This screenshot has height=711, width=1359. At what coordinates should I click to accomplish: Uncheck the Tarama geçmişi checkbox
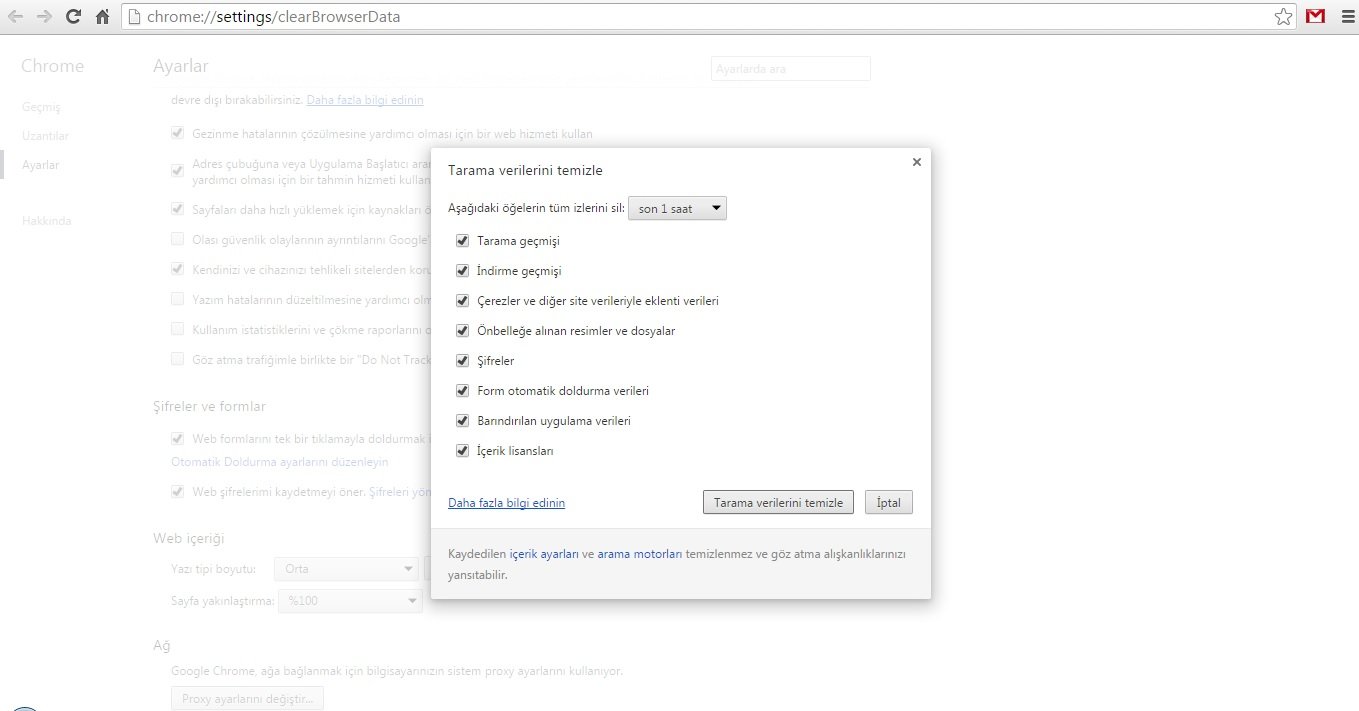click(462, 241)
